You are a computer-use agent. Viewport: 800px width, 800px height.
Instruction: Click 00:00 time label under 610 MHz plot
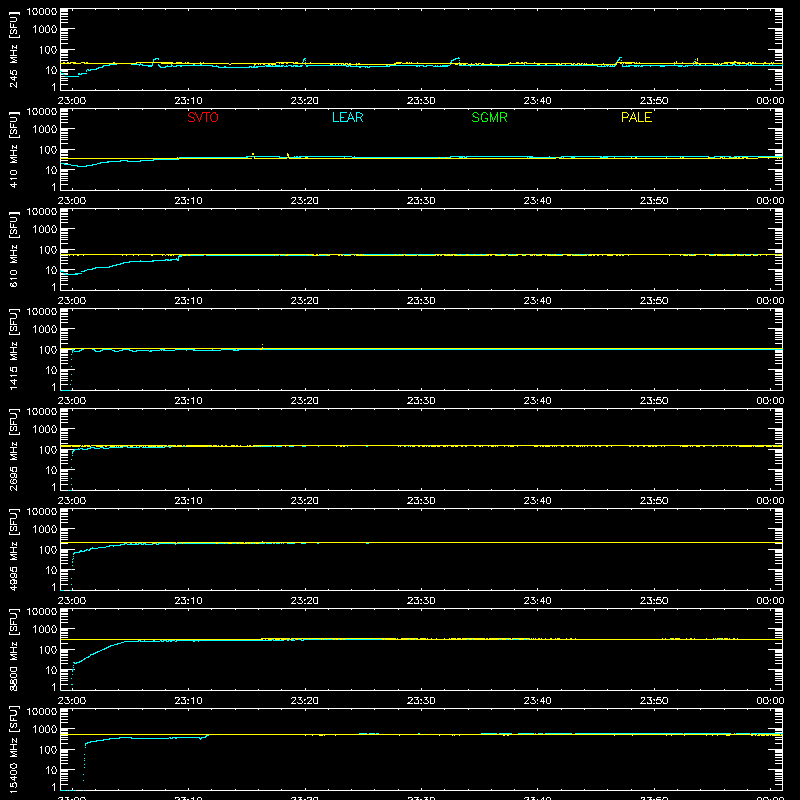pos(770,301)
